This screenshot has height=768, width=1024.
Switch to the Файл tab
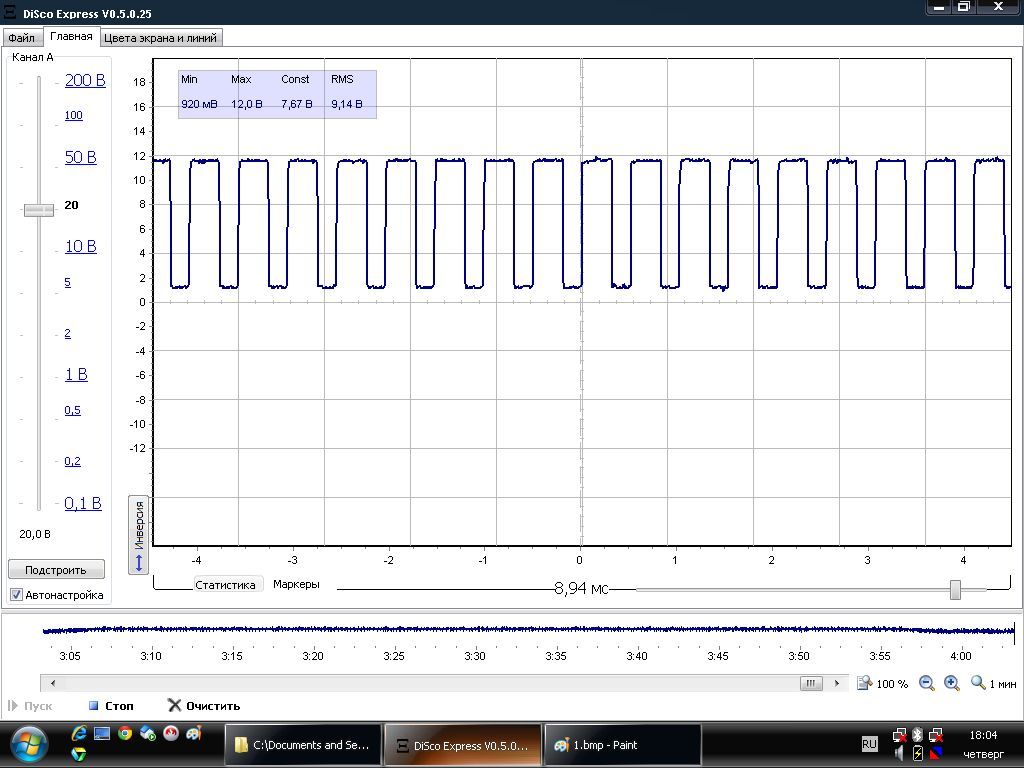click(22, 38)
